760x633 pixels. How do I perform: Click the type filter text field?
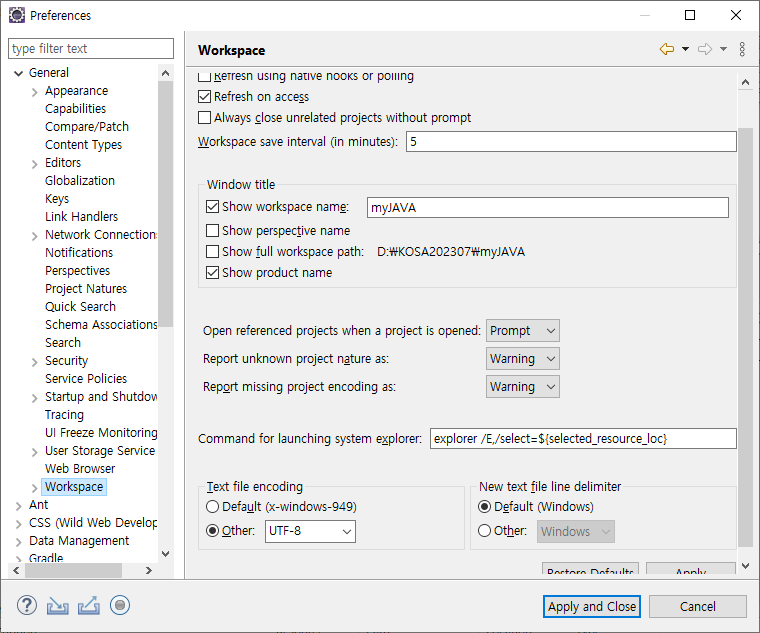click(x=91, y=48)
